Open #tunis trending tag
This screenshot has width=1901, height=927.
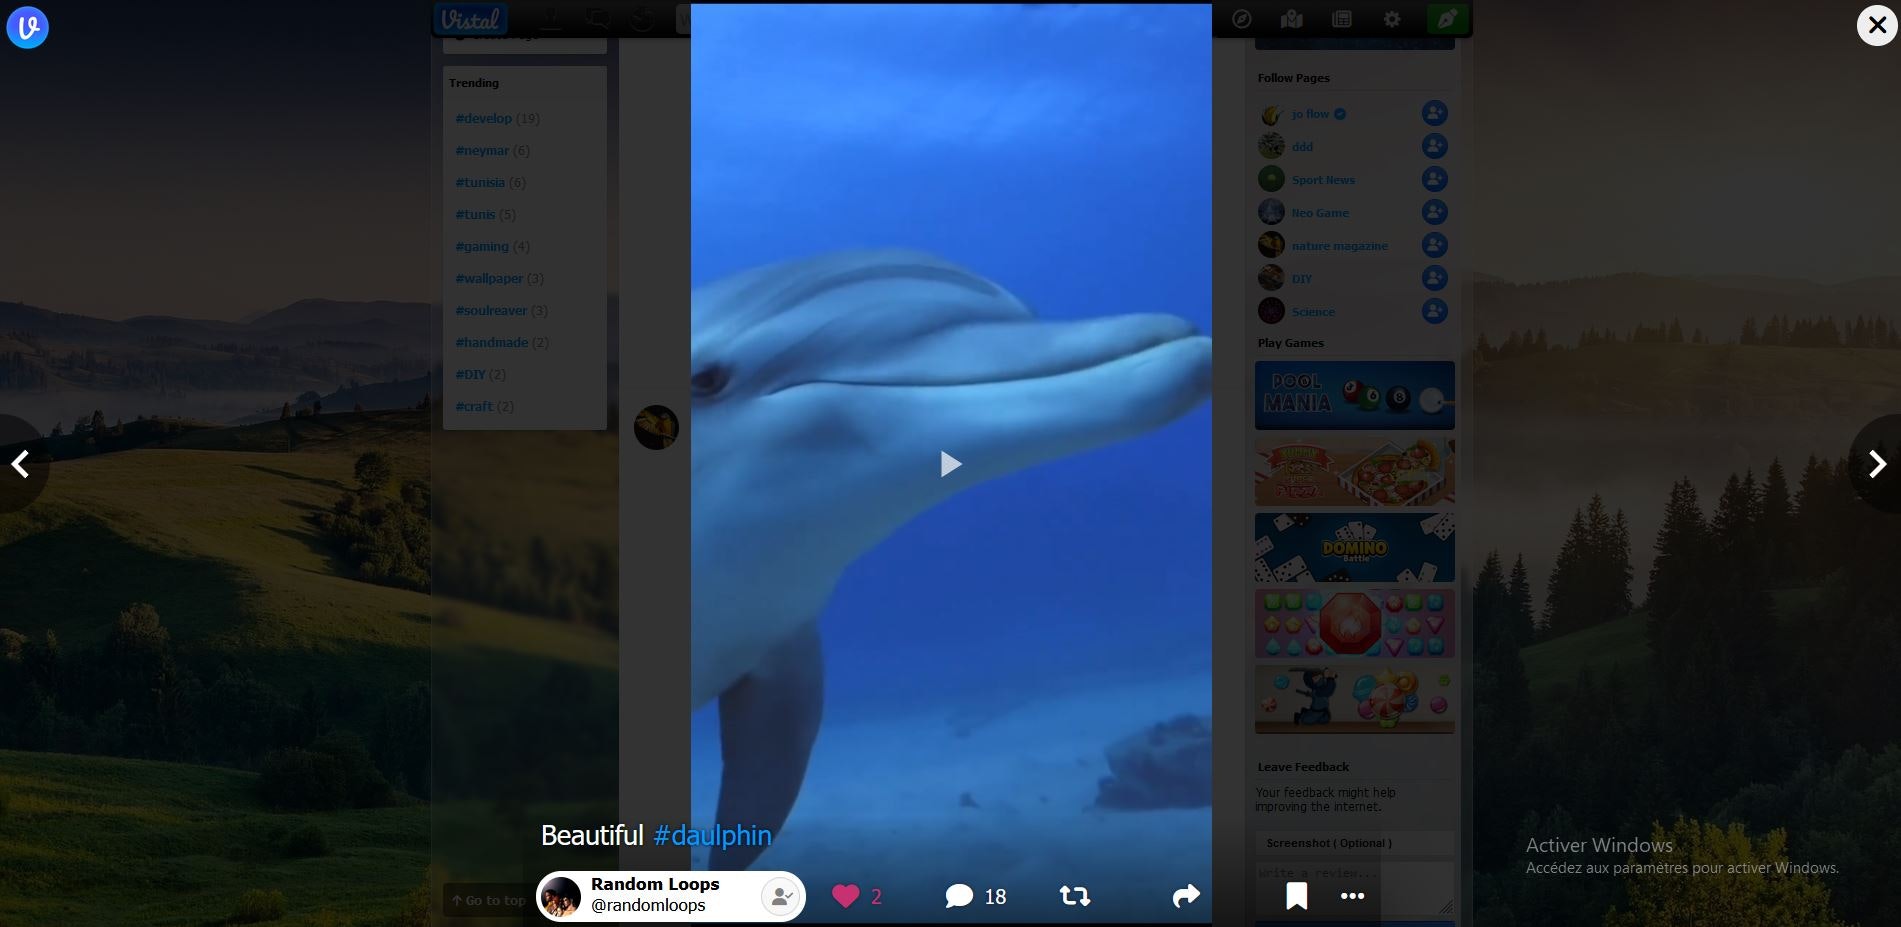475,214
